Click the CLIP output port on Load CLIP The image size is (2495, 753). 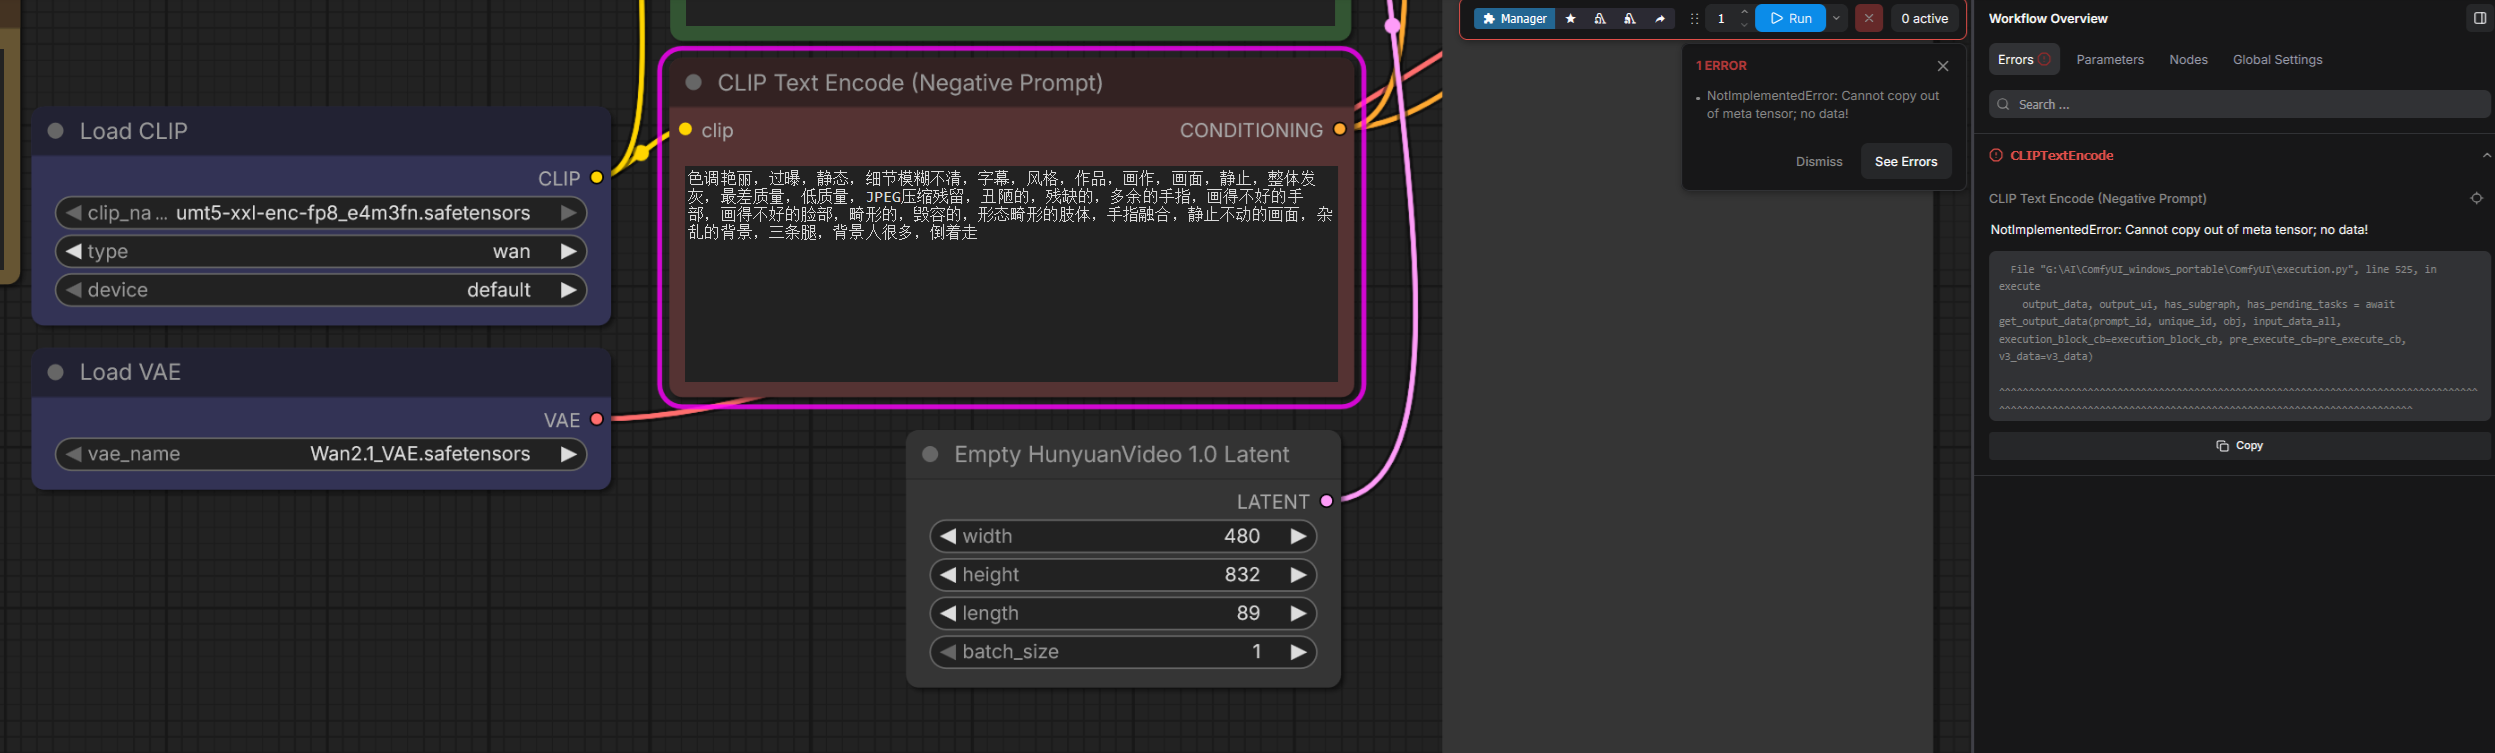(597, 178)
